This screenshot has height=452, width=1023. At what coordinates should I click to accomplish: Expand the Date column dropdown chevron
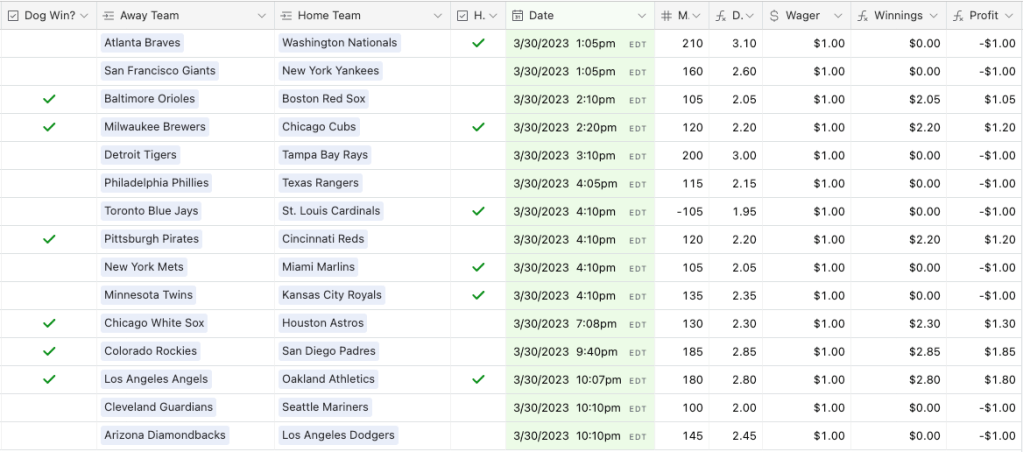(x=641, y=16)
